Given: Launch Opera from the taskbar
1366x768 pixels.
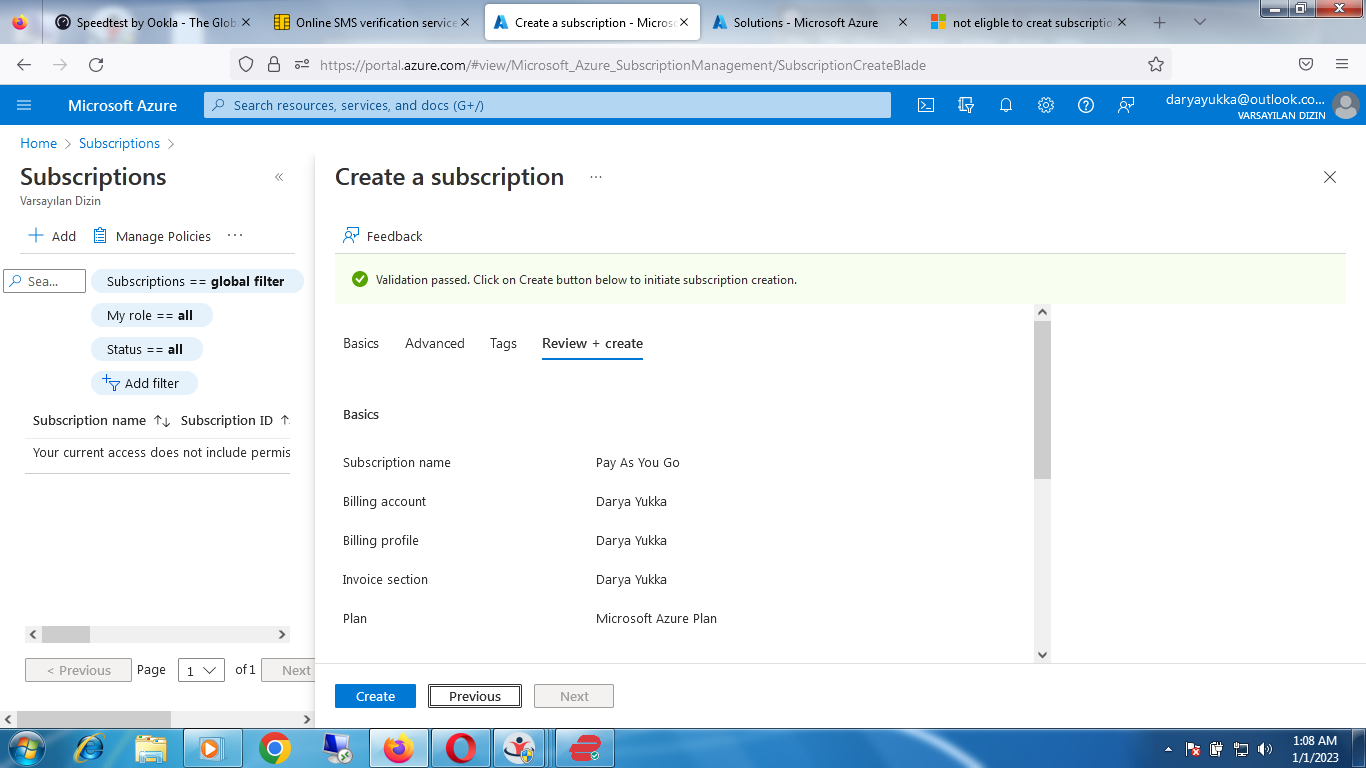Looking at the screenshot, I should (461, 748).
